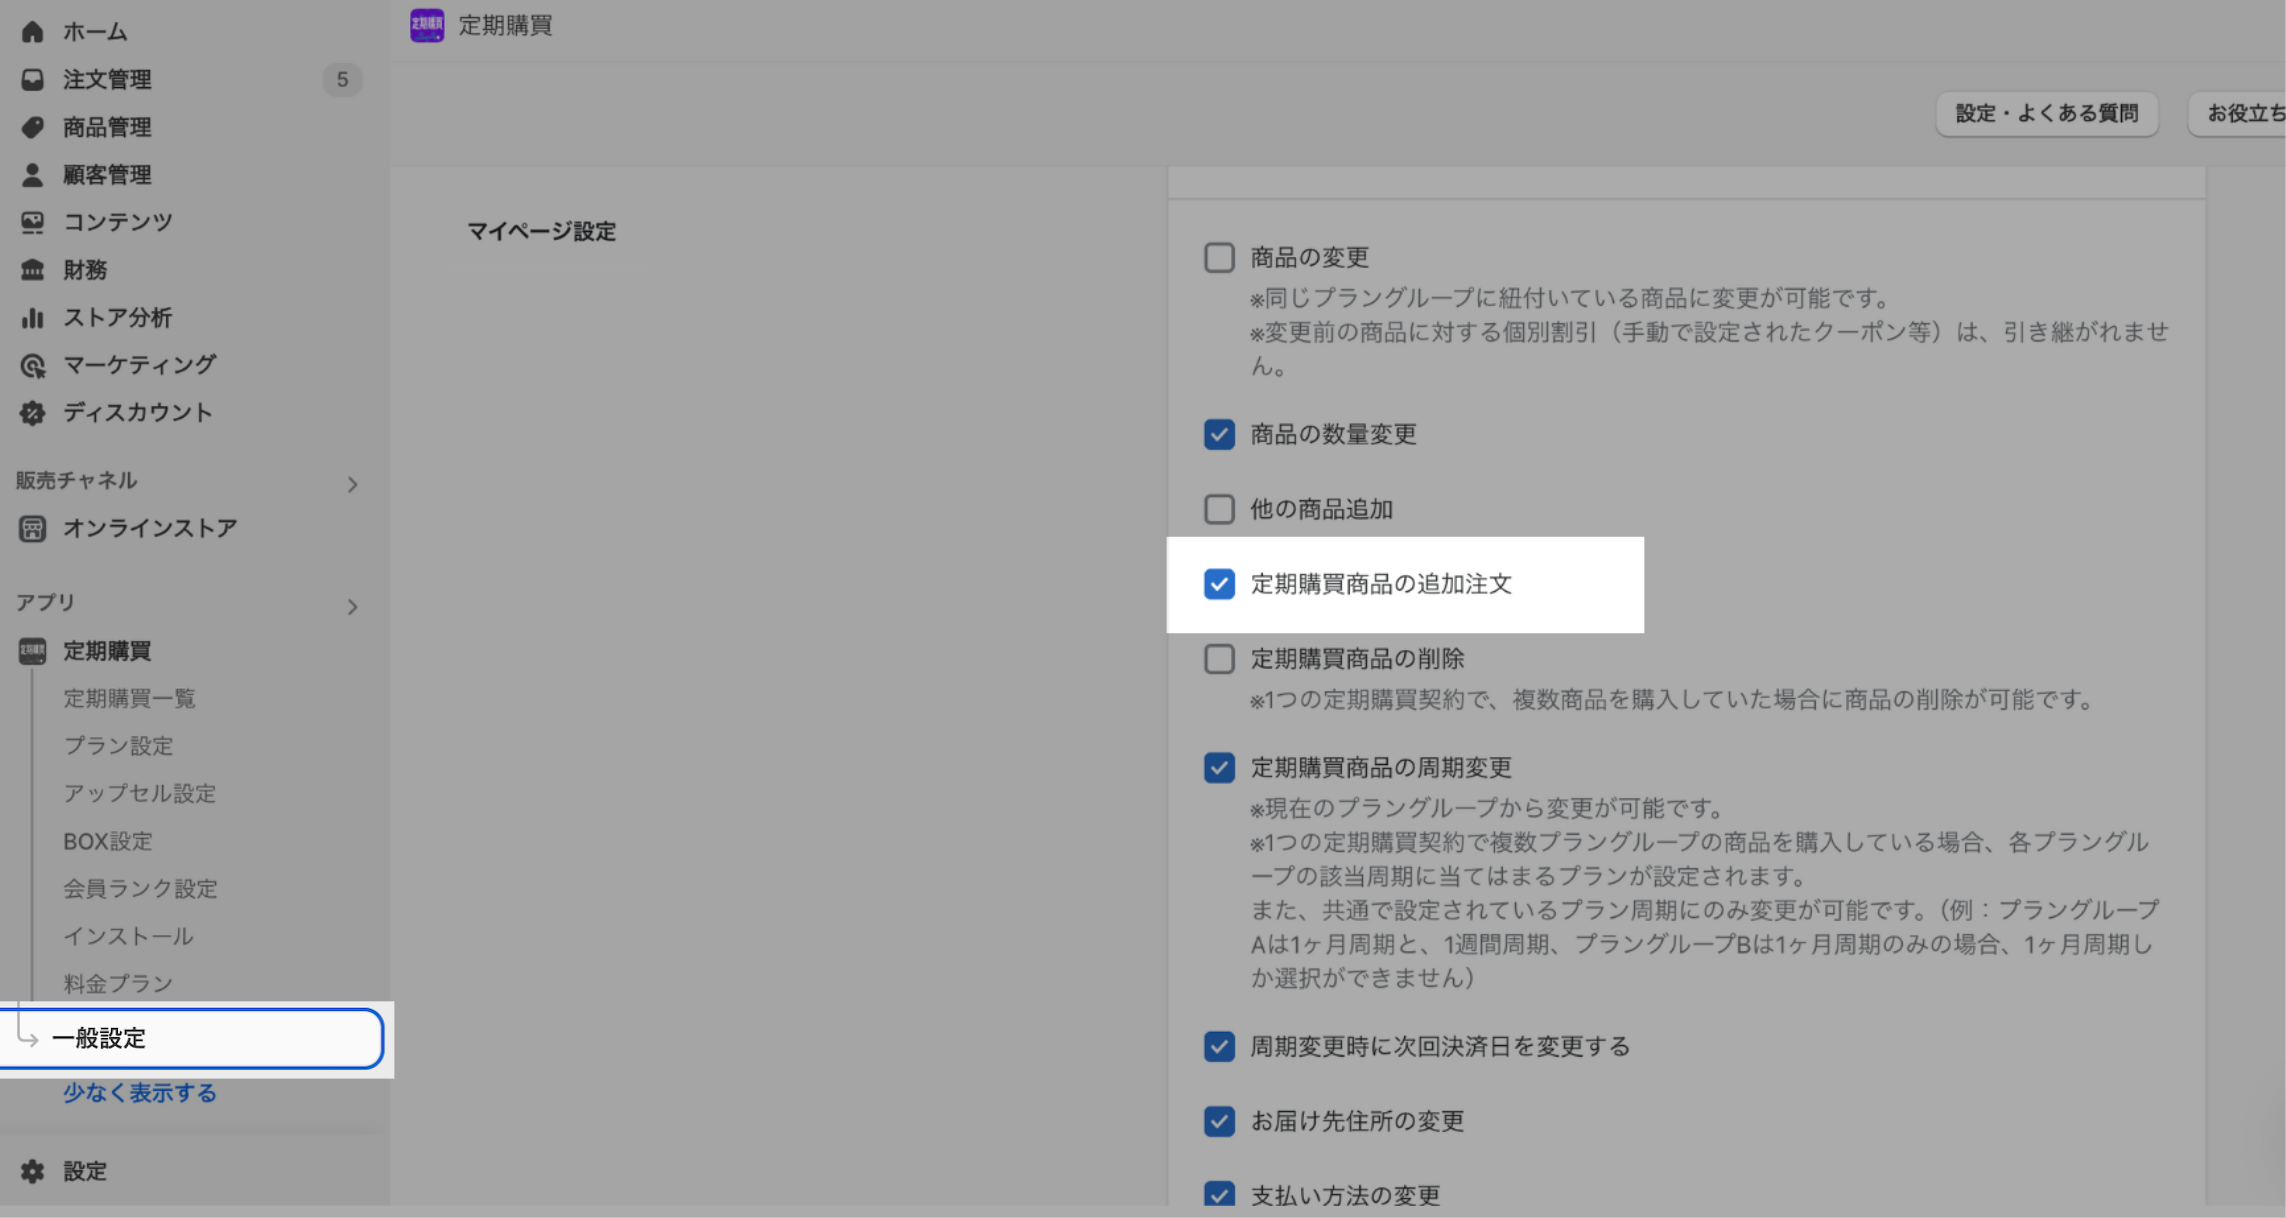Open the プラン設定 submenu item
The height and width of the screenshot is (1218, 2286).
(118, 746)
